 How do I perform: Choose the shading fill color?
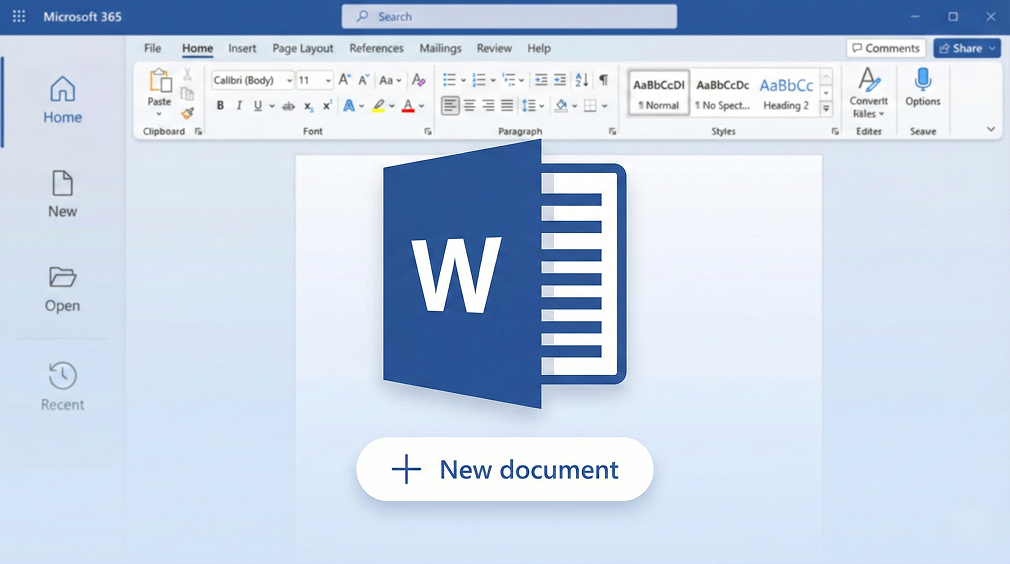[x=562, y=106]
